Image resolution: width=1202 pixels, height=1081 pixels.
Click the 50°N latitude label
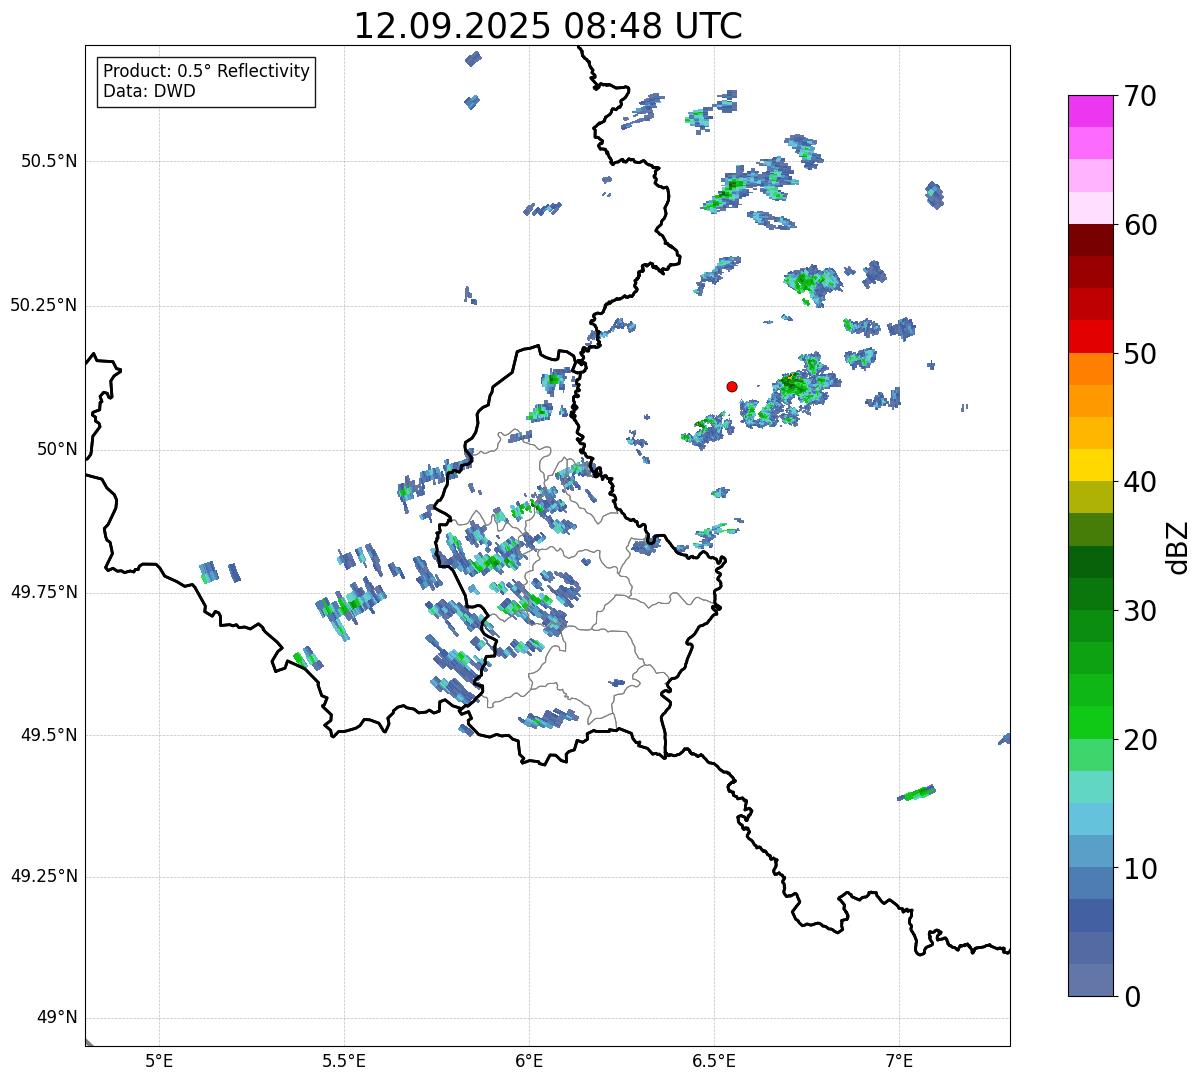[x=57, y=449]
